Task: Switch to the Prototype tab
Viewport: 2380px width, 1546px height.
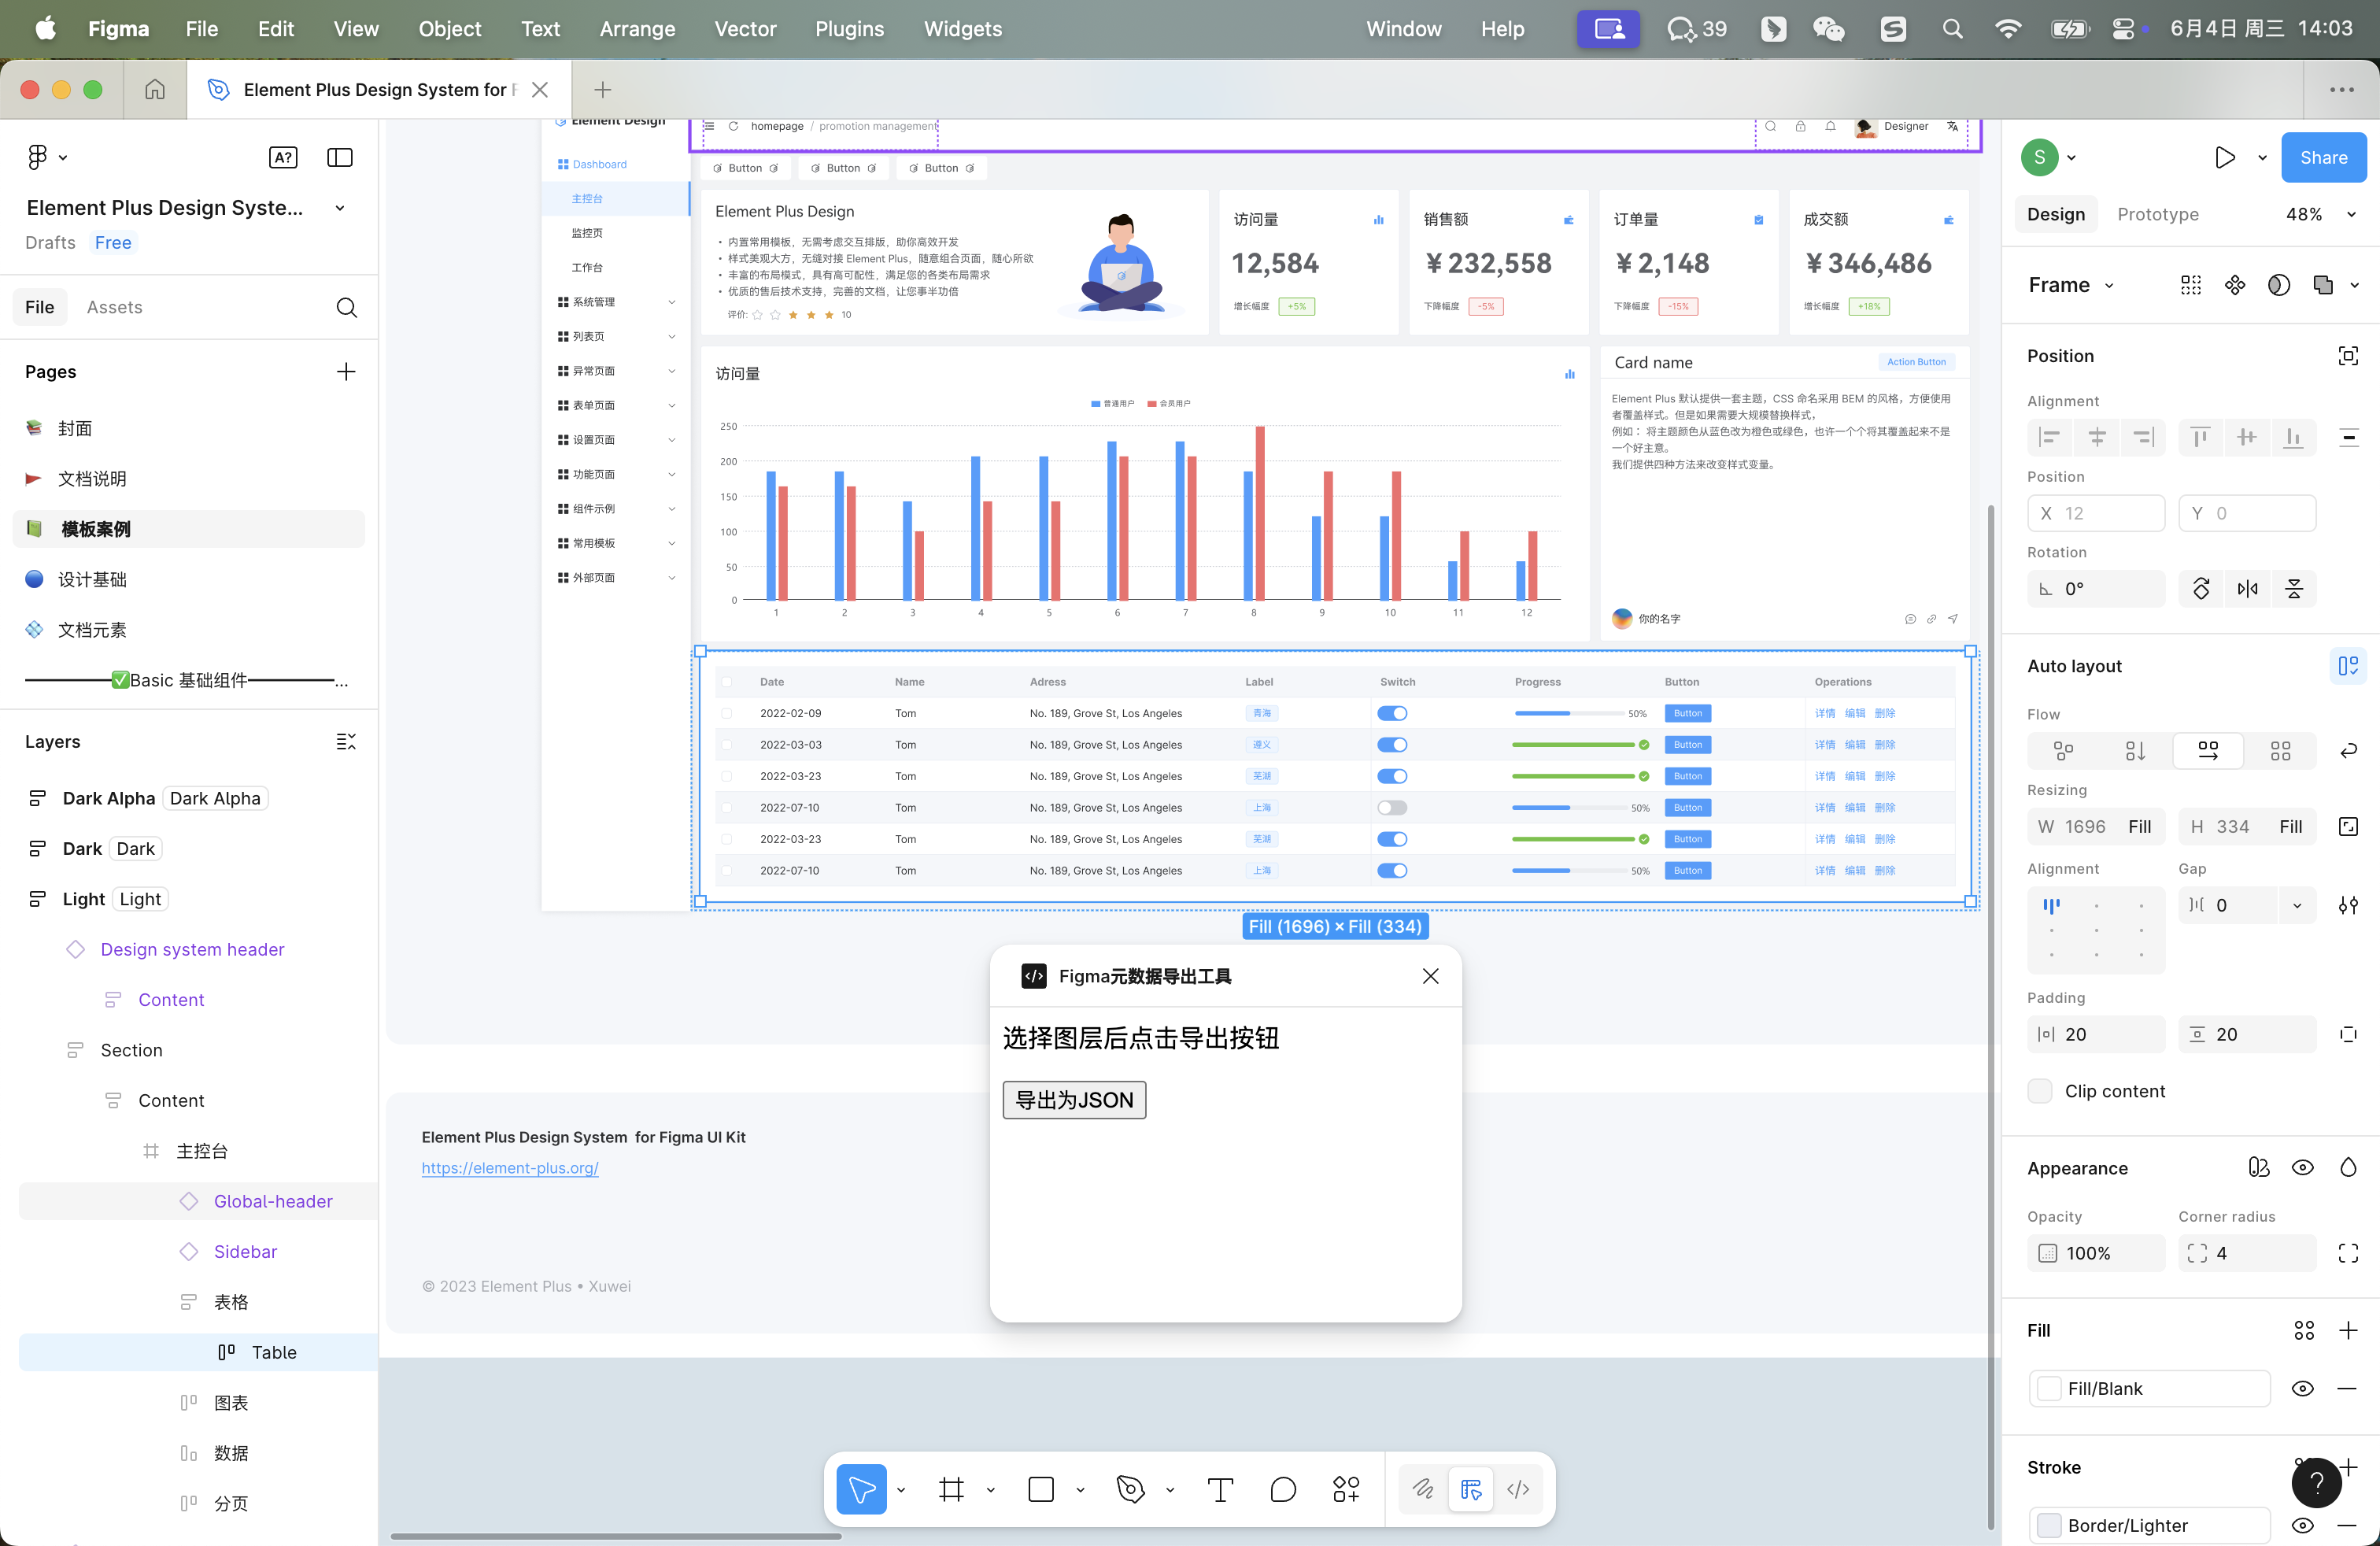Action: pos(2157,214)
